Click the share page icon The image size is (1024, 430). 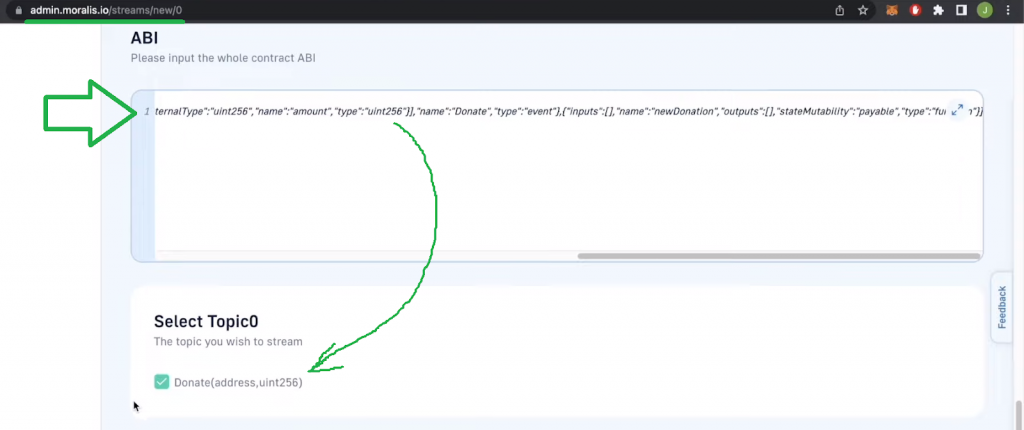(839, 10)
